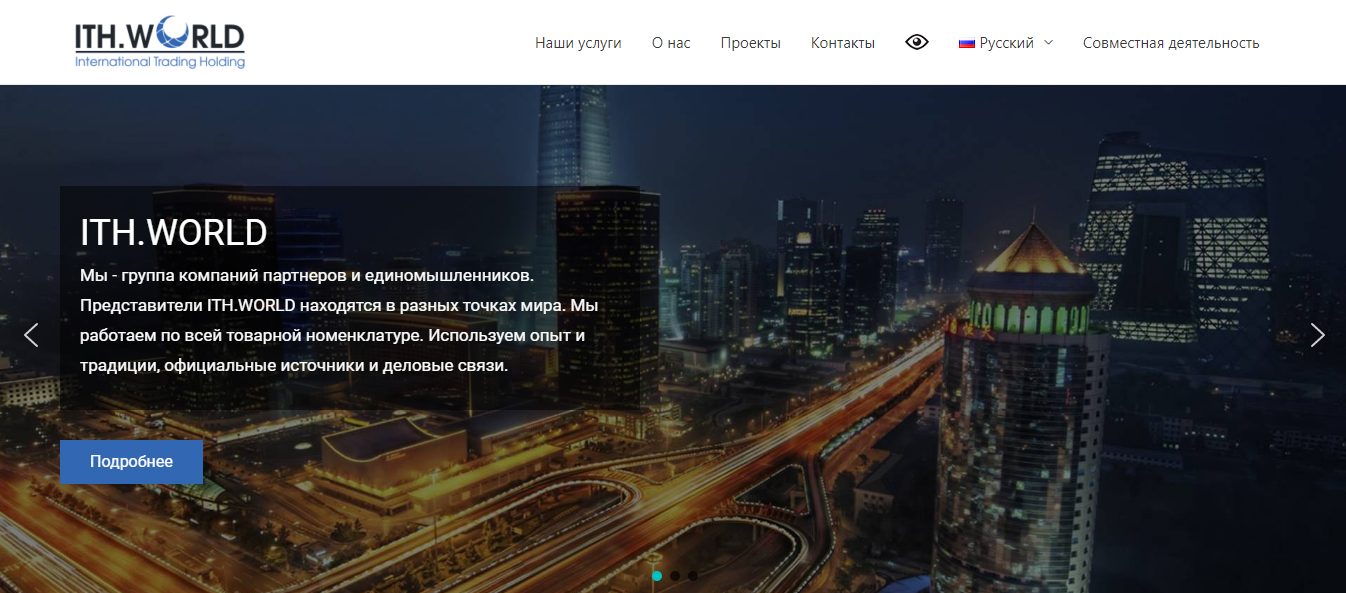Click the ITH.WORLD slide heading
Image resolution: width=1346 pixels, height=593 pixels.
(x=174, y=232)
